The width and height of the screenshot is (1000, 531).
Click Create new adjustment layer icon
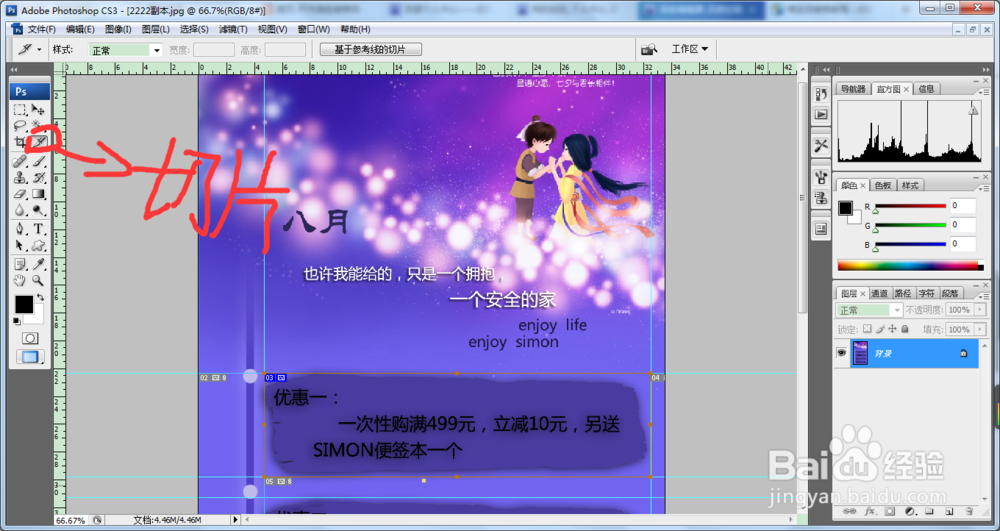(910, 511)
